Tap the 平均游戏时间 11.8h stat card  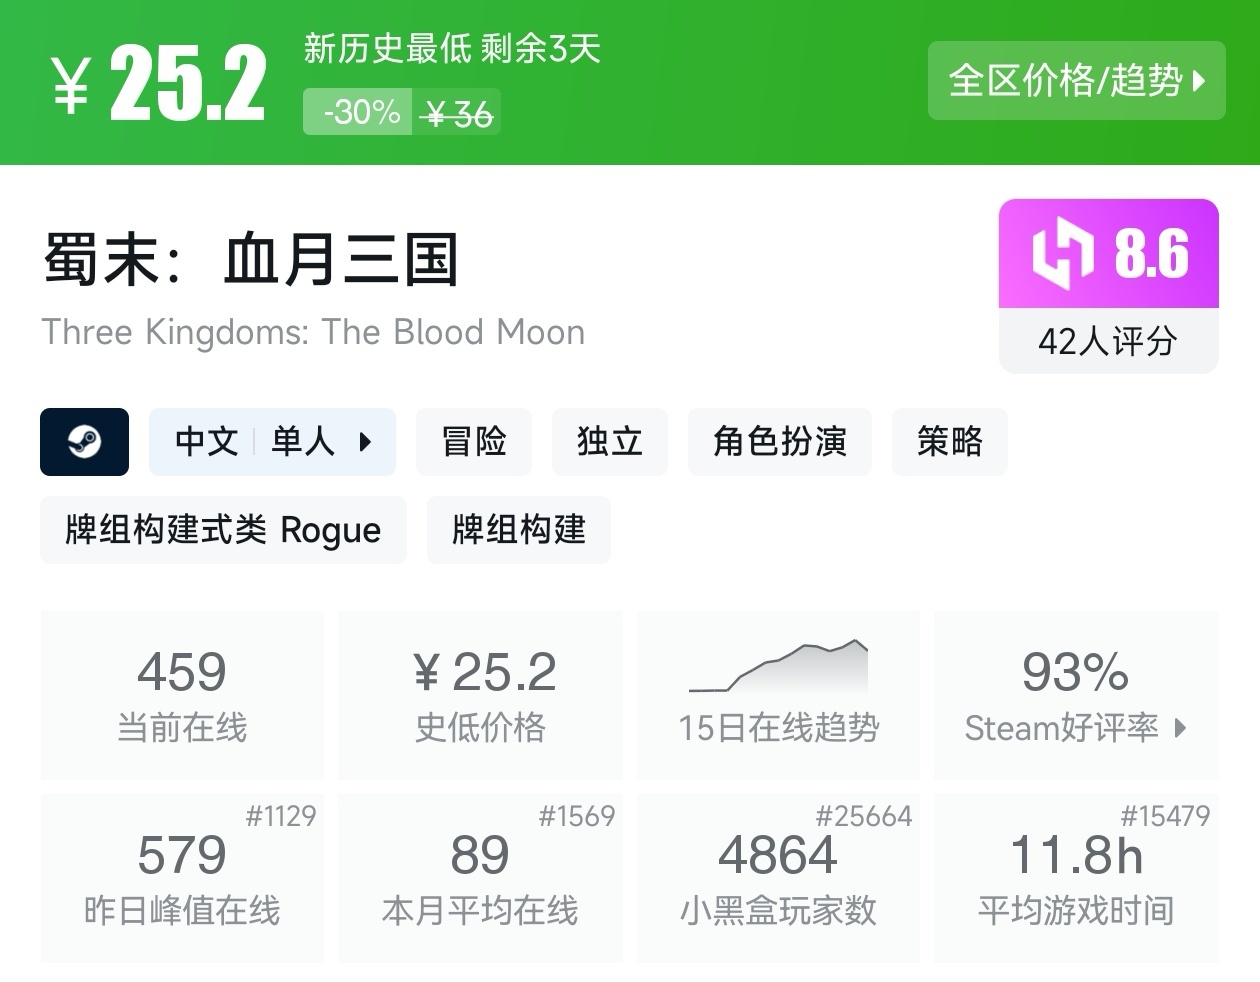(1076, 878)
